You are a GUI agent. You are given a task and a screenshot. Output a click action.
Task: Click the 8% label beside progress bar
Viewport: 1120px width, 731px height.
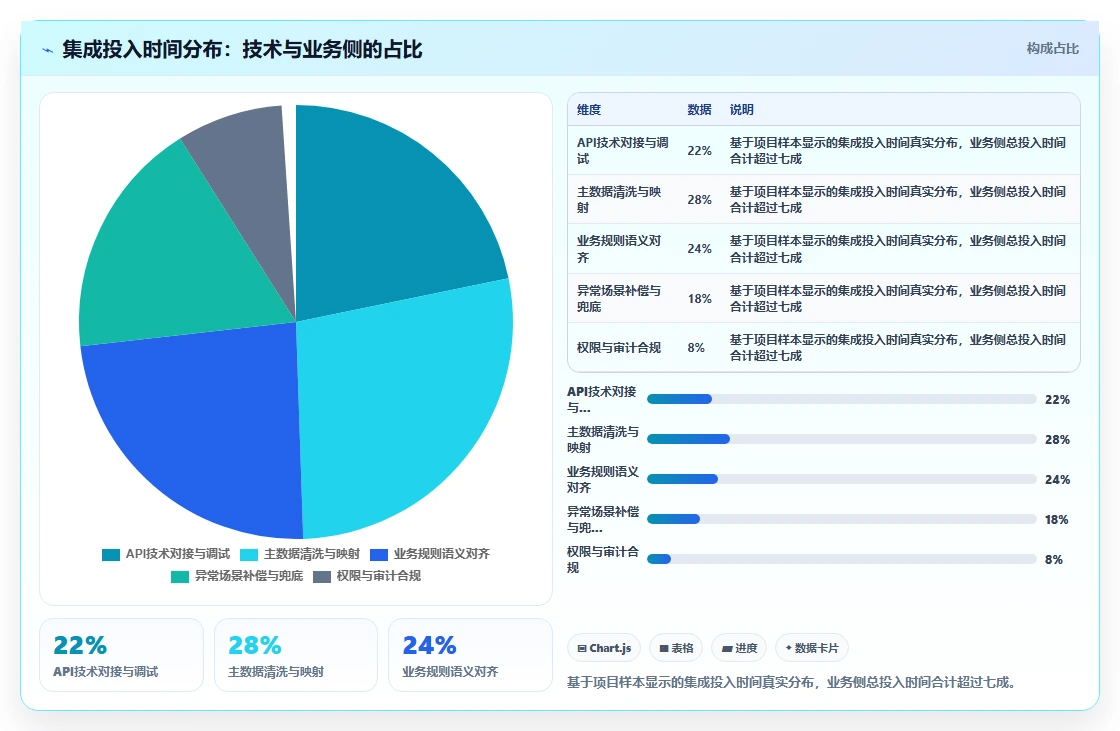coord(1054,560)
